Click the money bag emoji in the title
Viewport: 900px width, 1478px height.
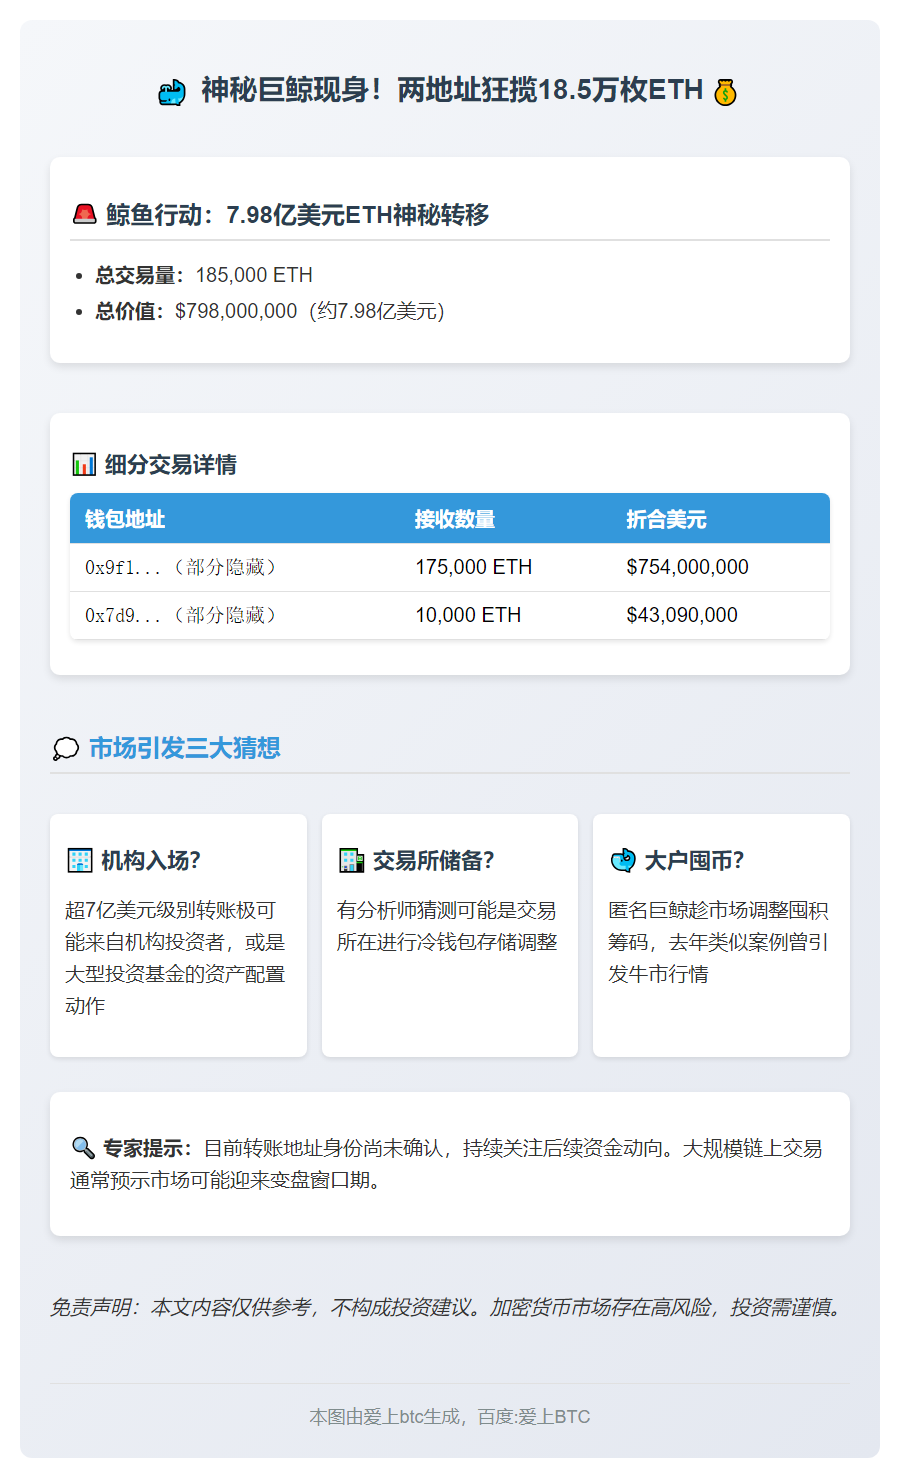coord(726,92)
